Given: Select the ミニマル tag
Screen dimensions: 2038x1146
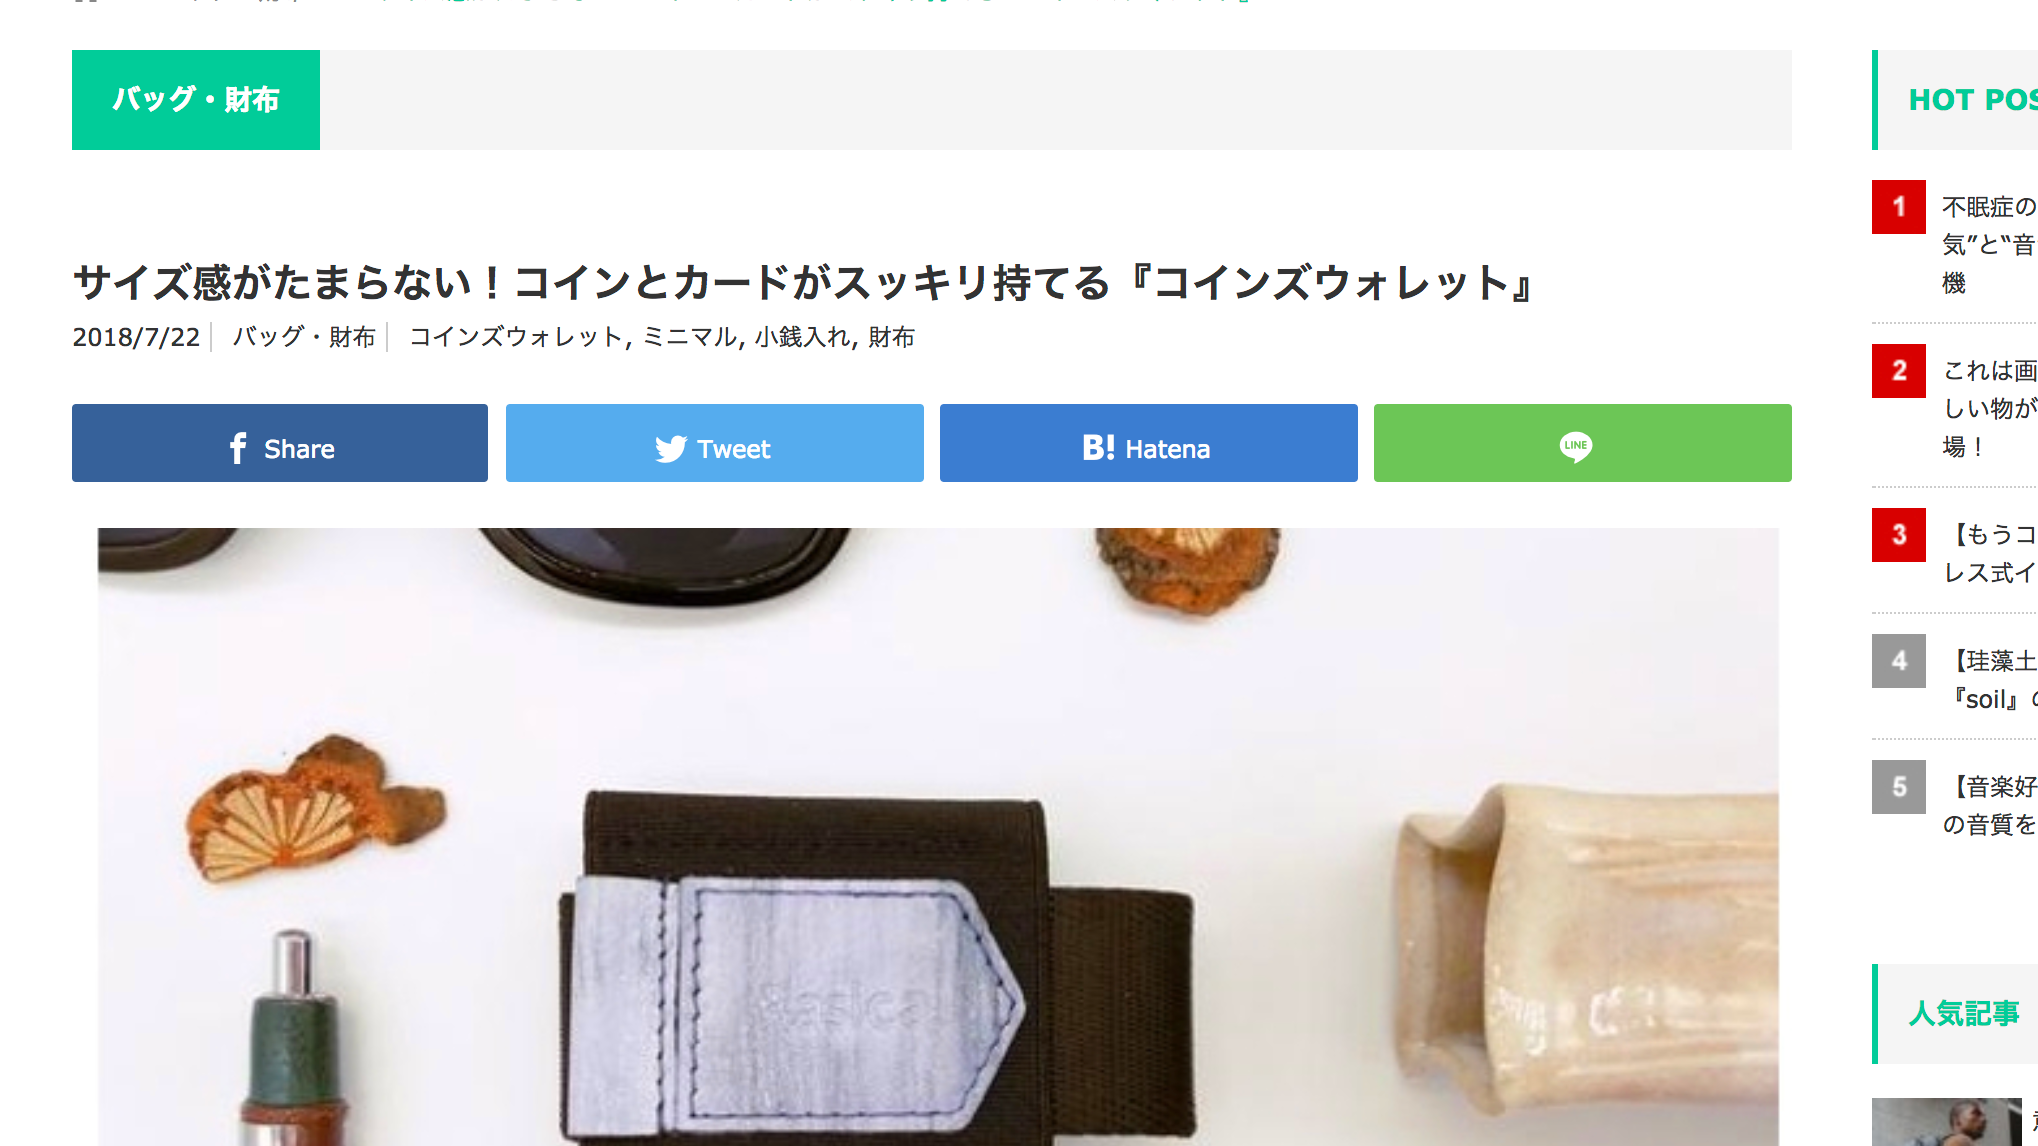Looking at the screenshot, I should tap(689, 337).
